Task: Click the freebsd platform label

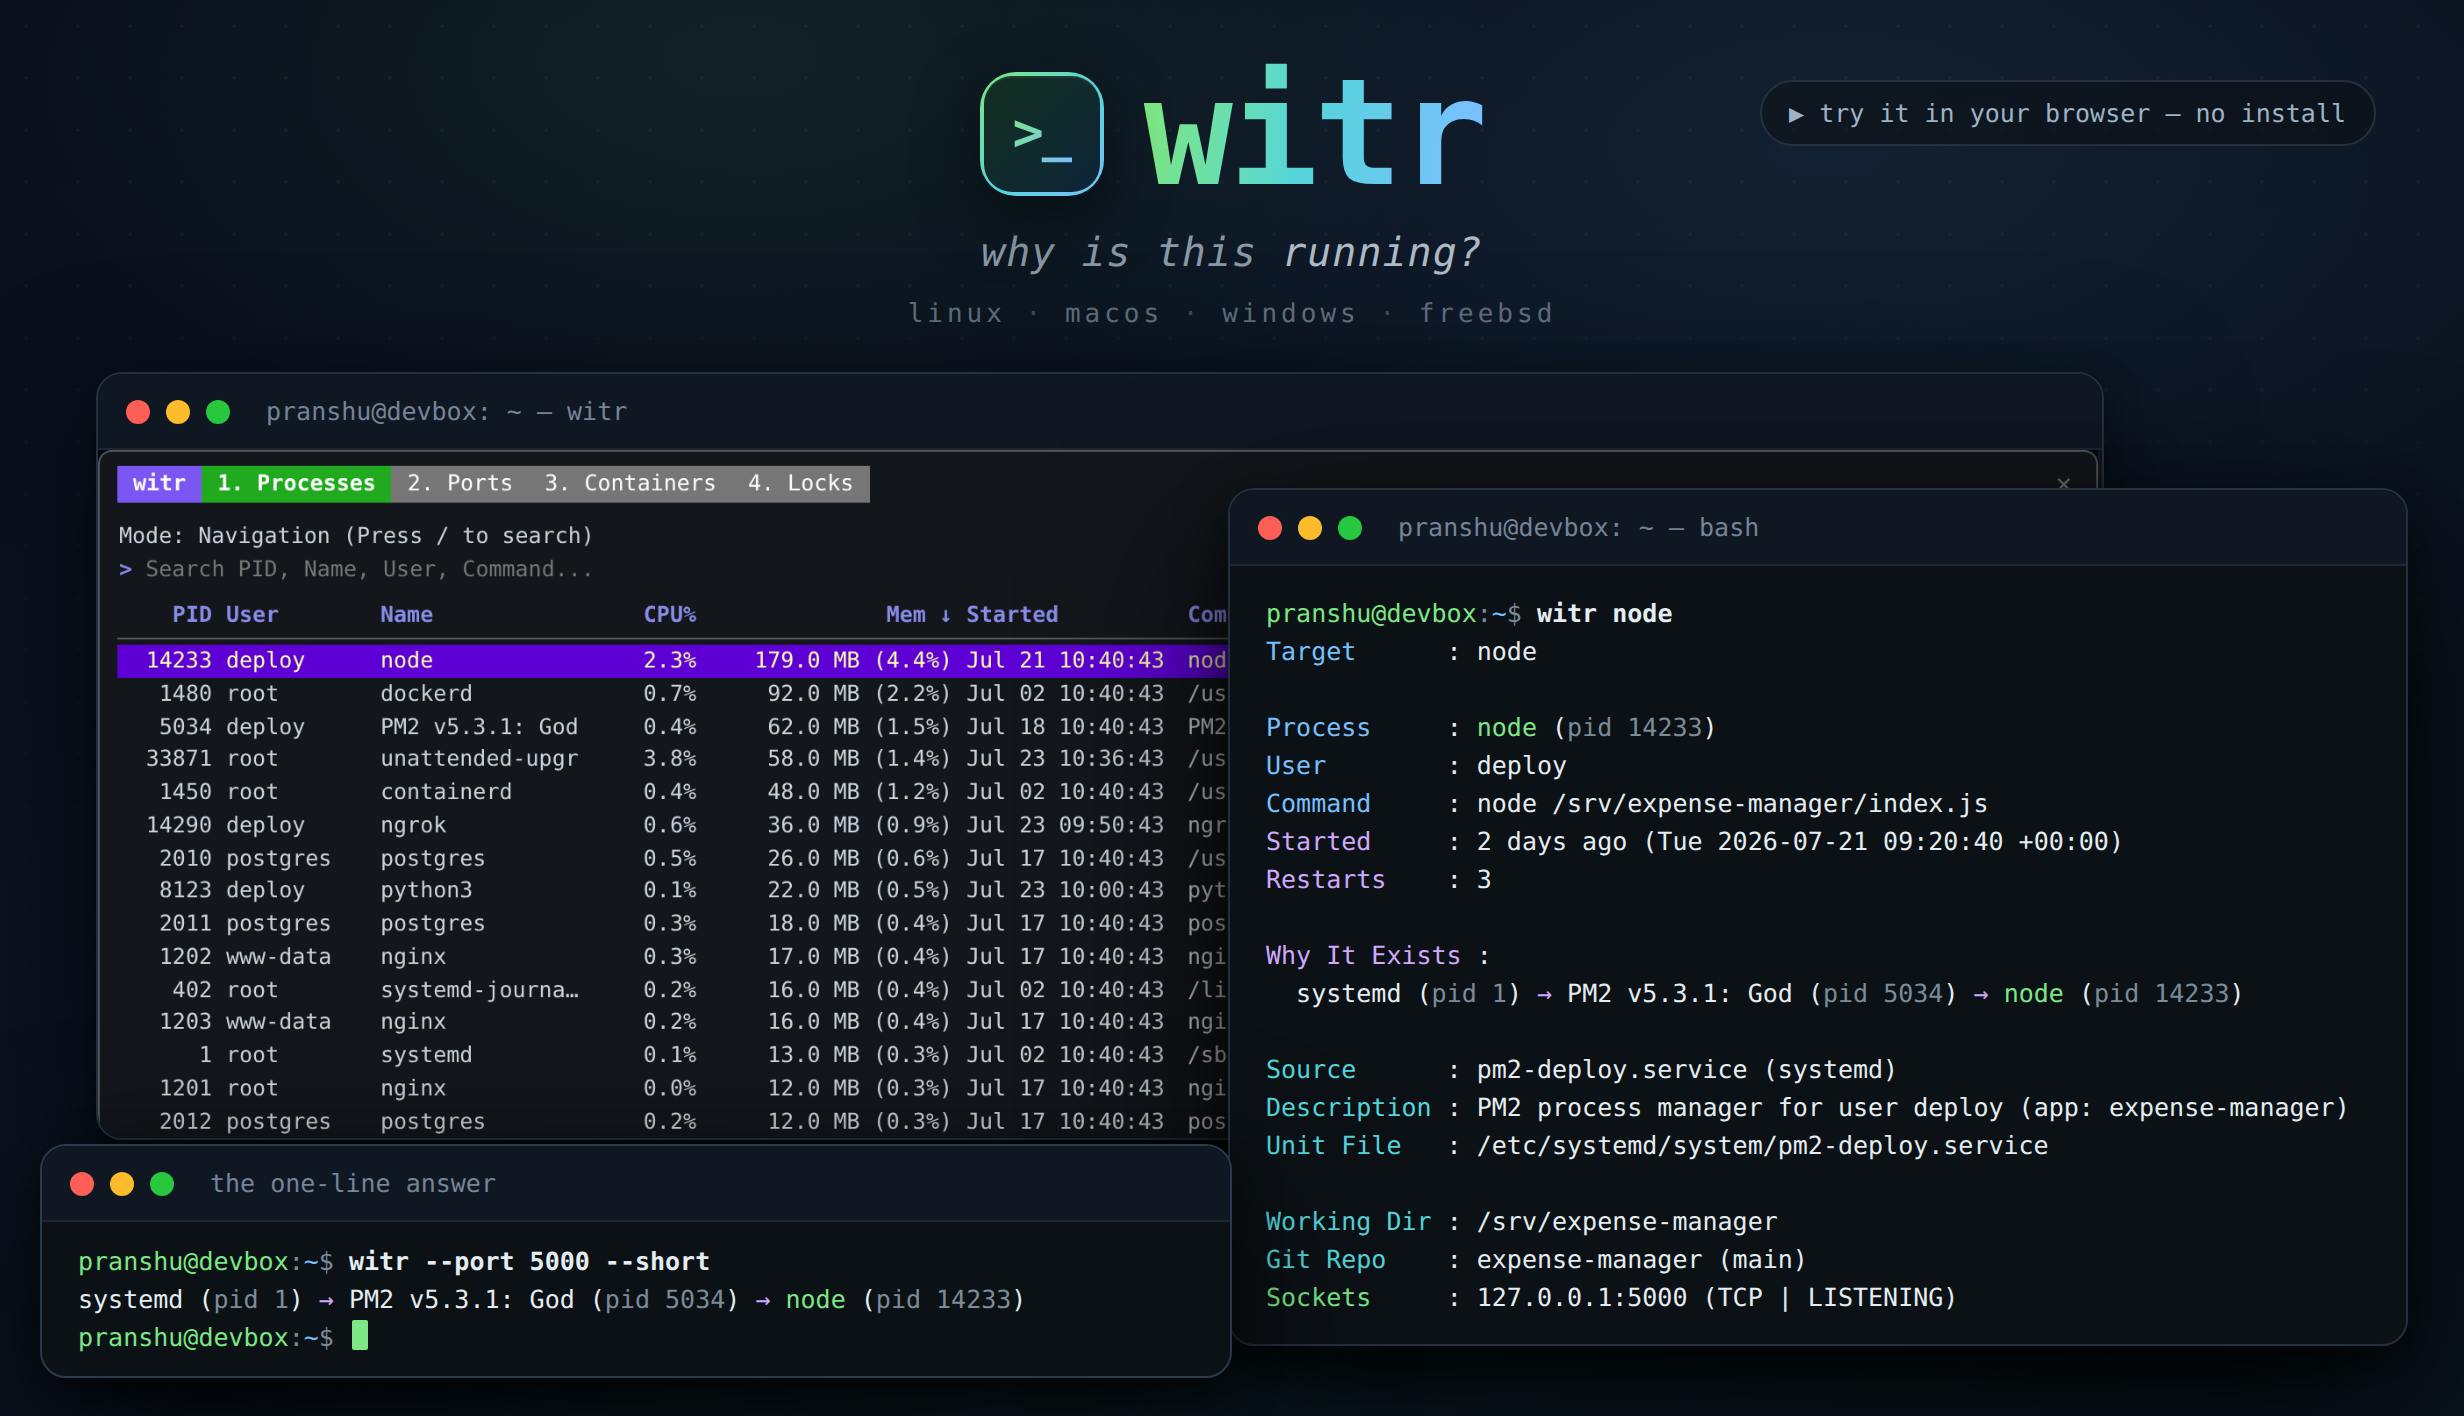Action: pyautogui.click(x=1486, y=313)
